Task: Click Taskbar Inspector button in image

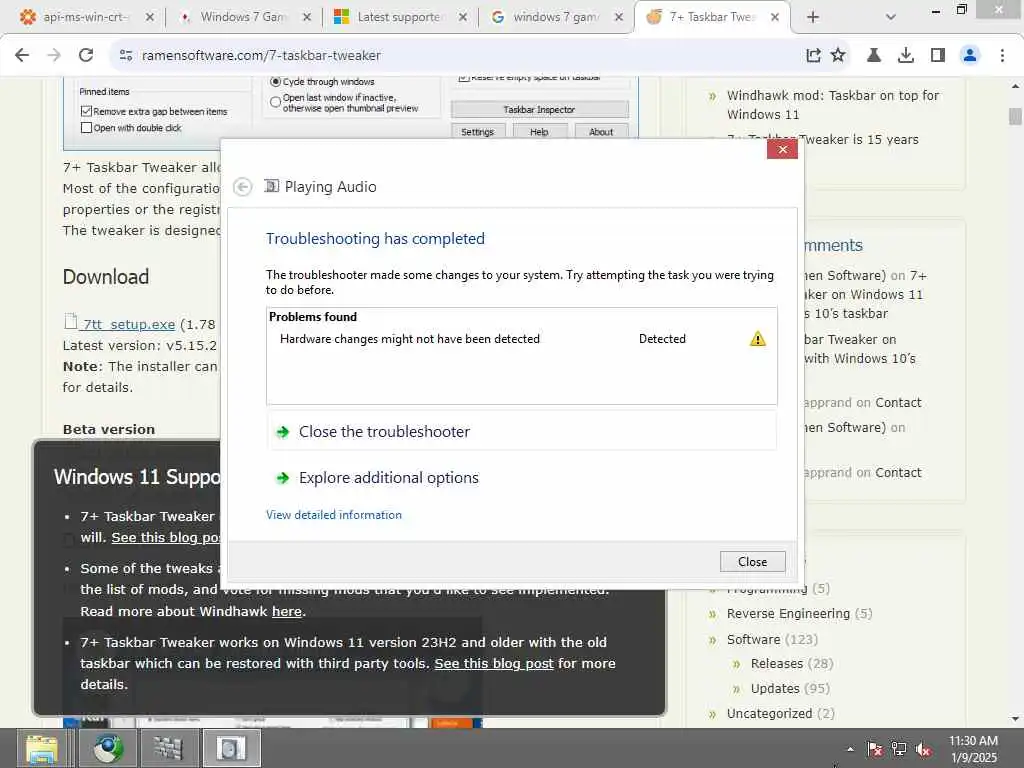Action: (539, 110)
